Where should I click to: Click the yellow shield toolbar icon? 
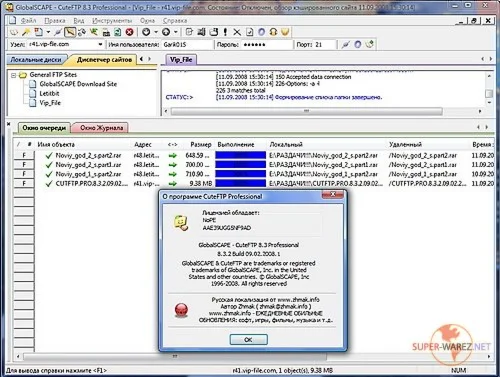[x=285, y=32]
